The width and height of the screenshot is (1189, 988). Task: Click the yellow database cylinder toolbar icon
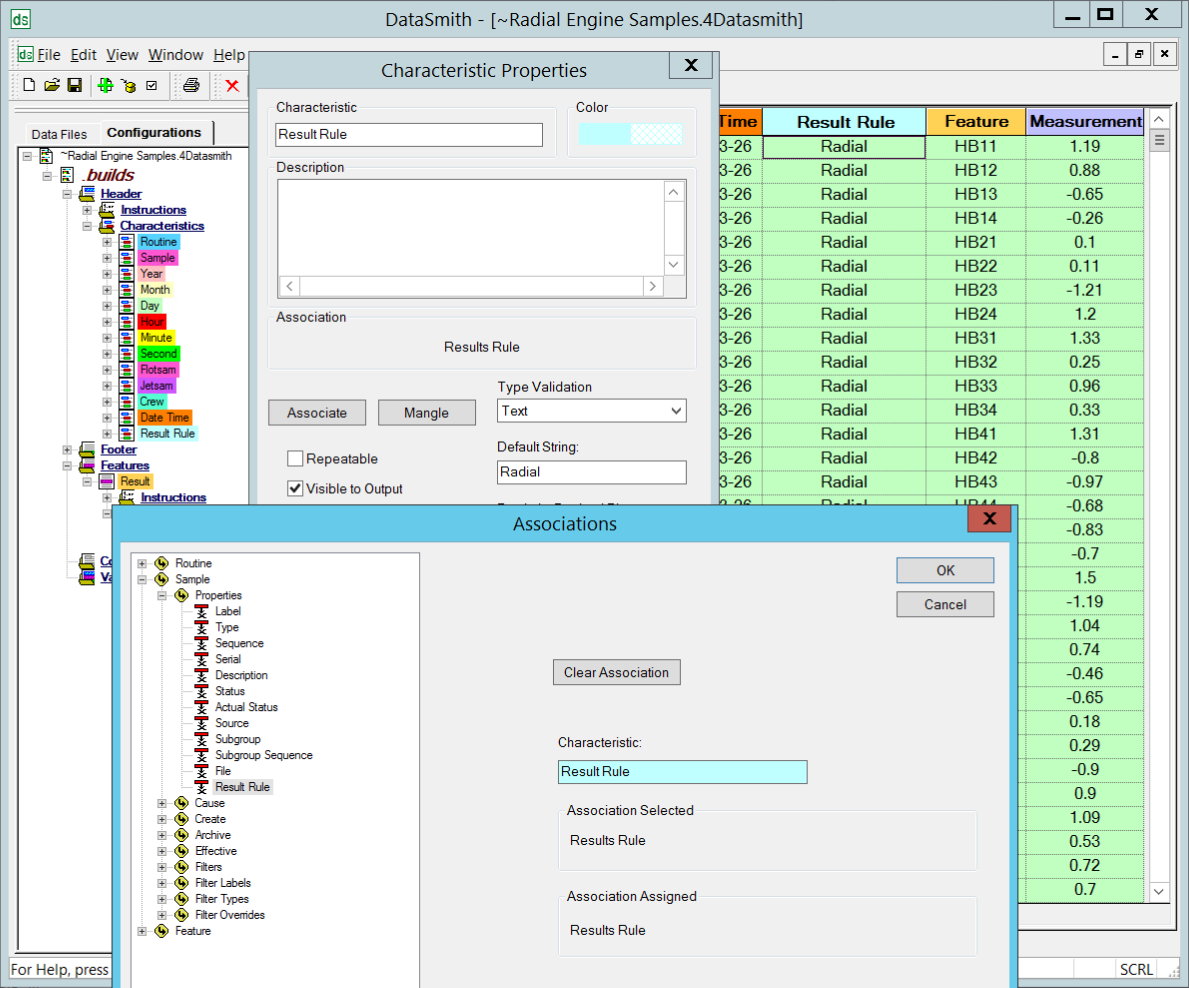click(x=128, y=86)
